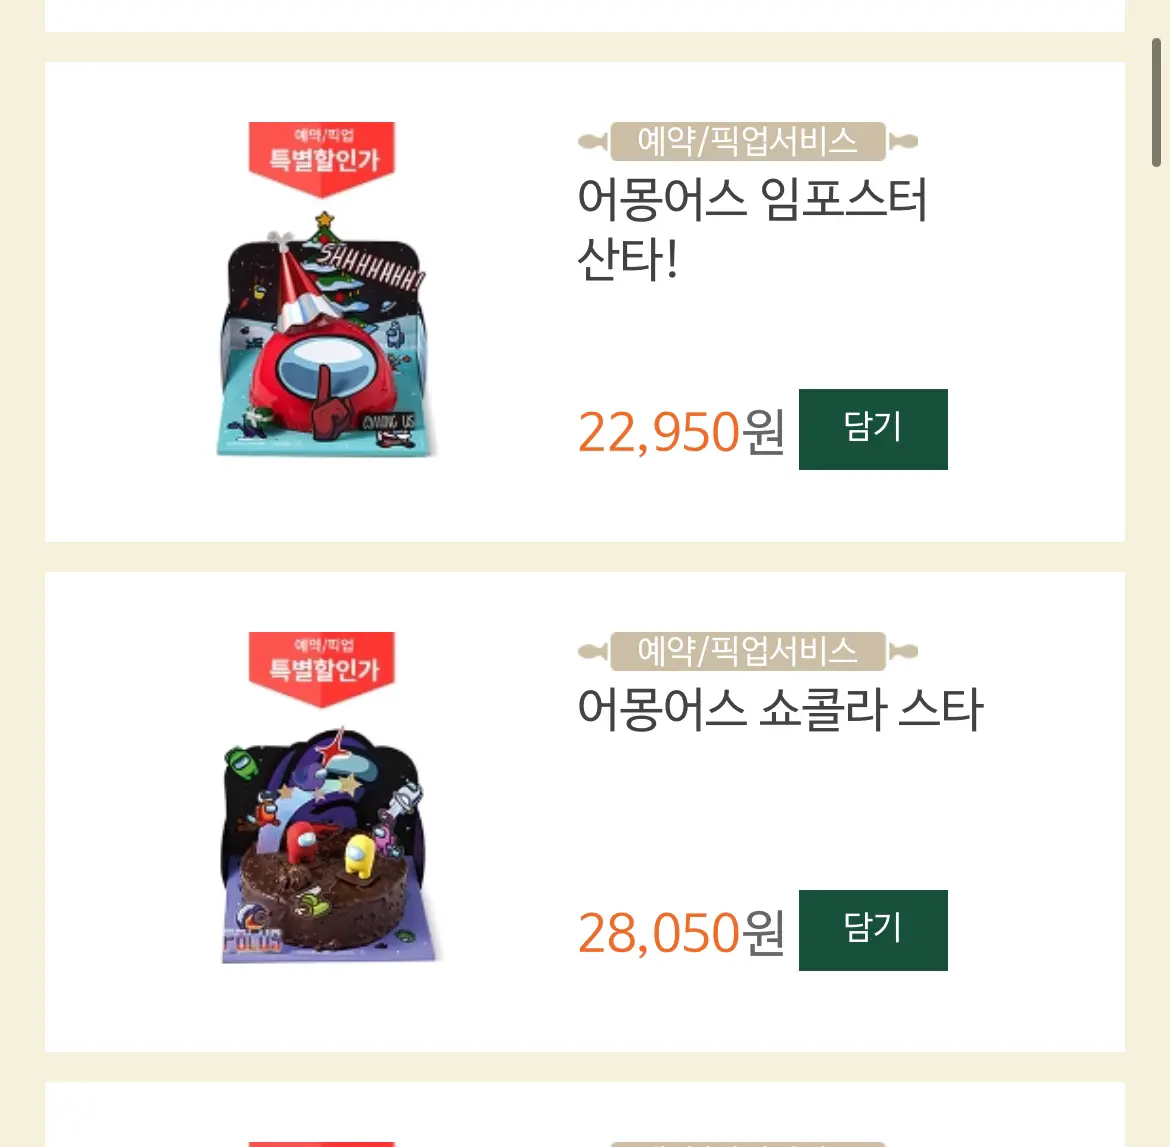The image size is (1170, 1147).
Task: Click left rolling-pin handle on 쇼콜라 스타 label
Action: pyautogui.click(x=594, y=651)
